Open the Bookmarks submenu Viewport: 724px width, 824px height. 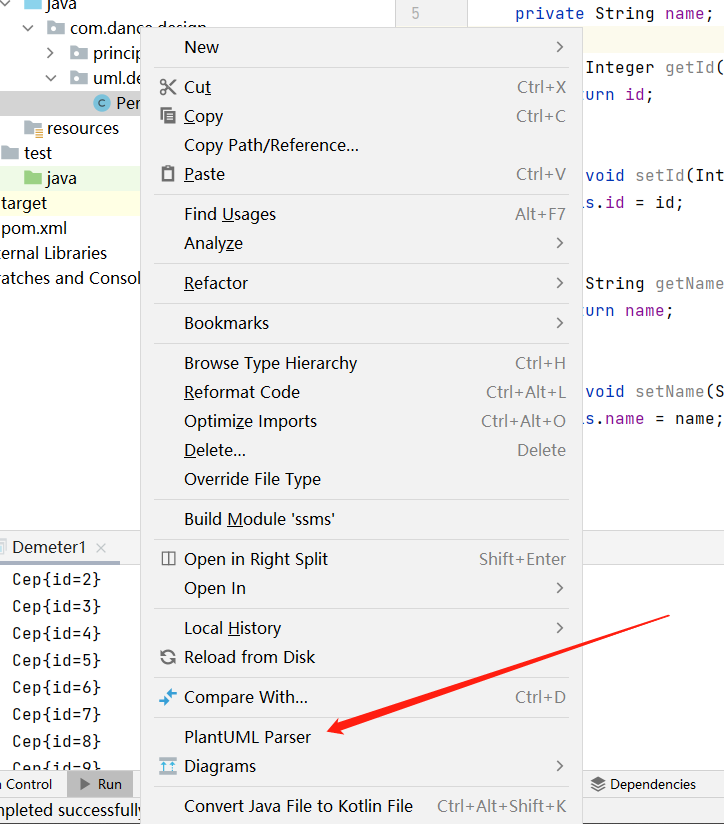coord(361,323)
